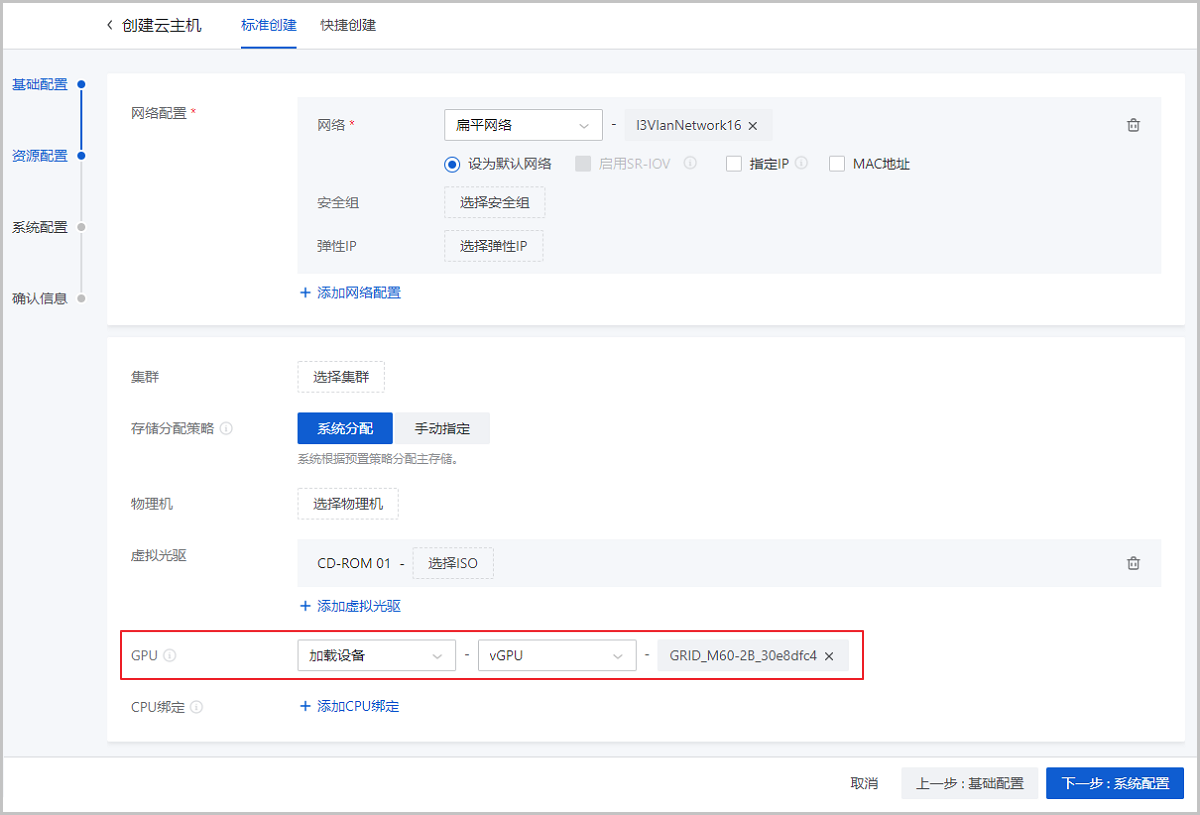Remove the GRID_M60-2B_30e8dfc4 vGPU tag
Image resolution: width=1200 pixels, height=815 pixels.
point(829,655)
